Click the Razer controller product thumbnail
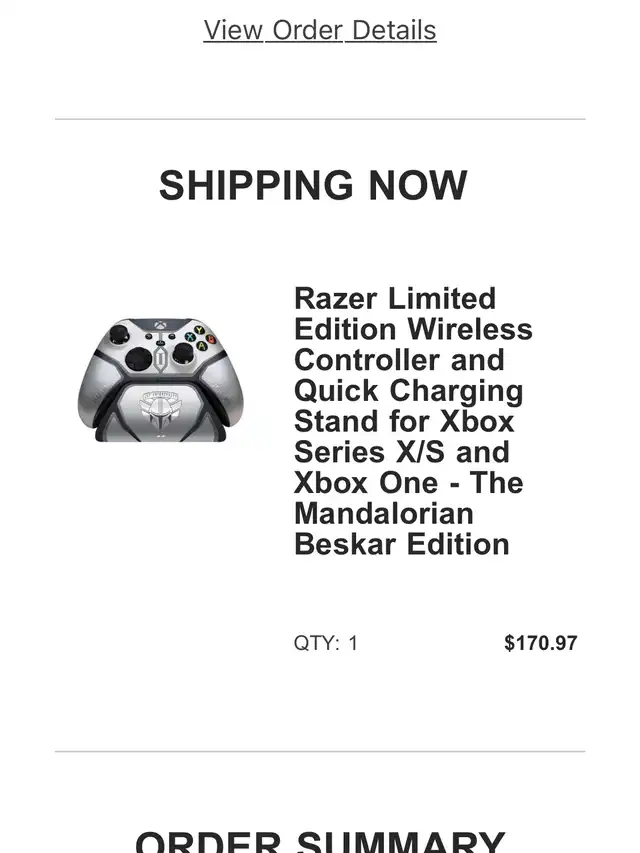Viewport: 640px width, 853px height. (x=161, y=379)
